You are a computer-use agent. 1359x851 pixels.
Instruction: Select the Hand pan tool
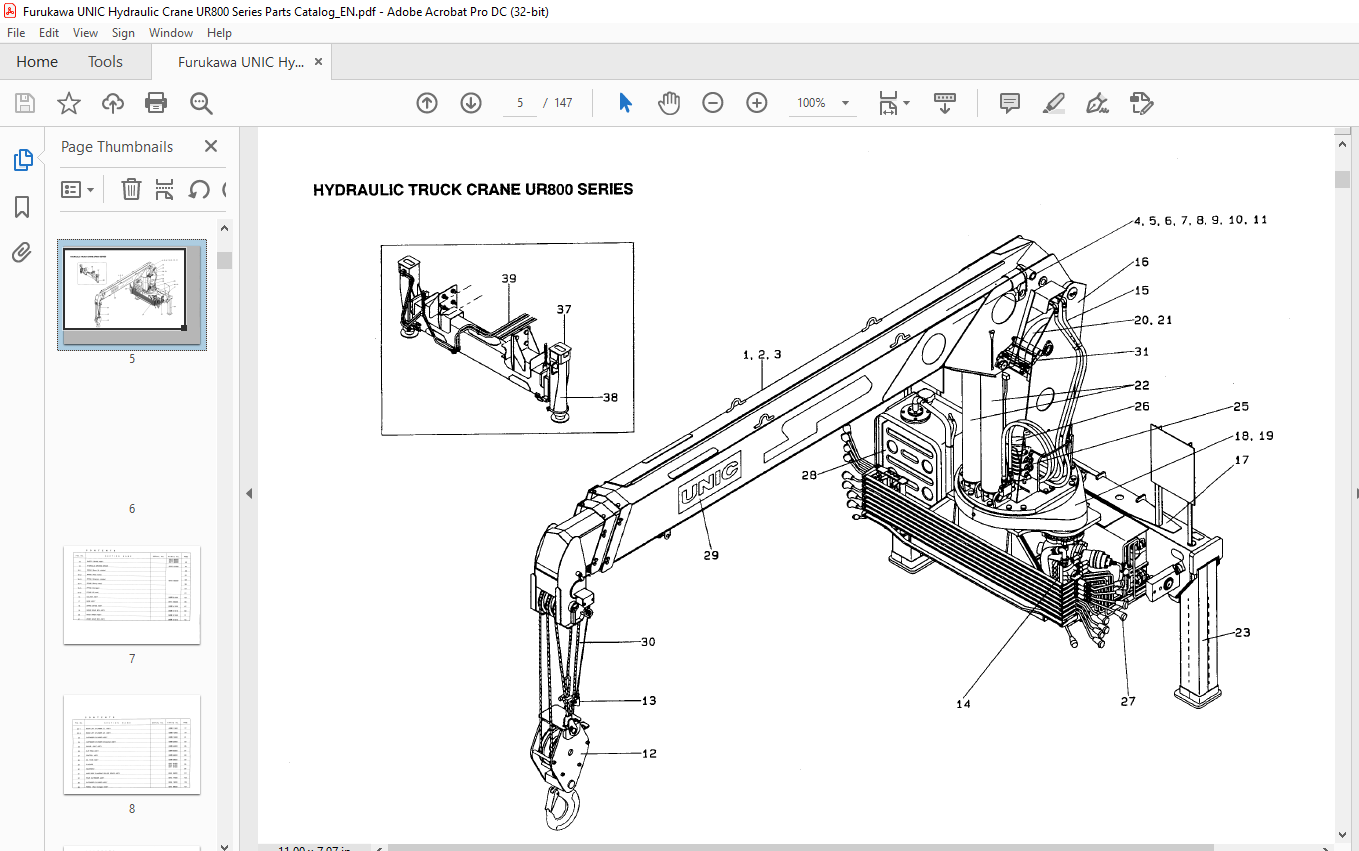point(668,103)
